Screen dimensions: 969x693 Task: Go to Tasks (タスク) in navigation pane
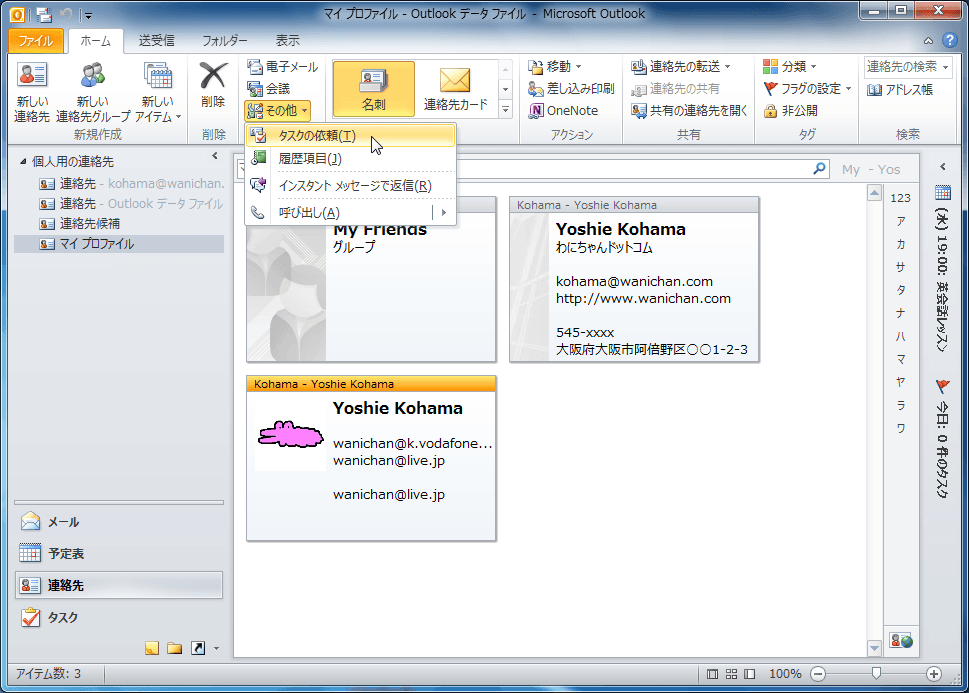[x=119, y=617]
